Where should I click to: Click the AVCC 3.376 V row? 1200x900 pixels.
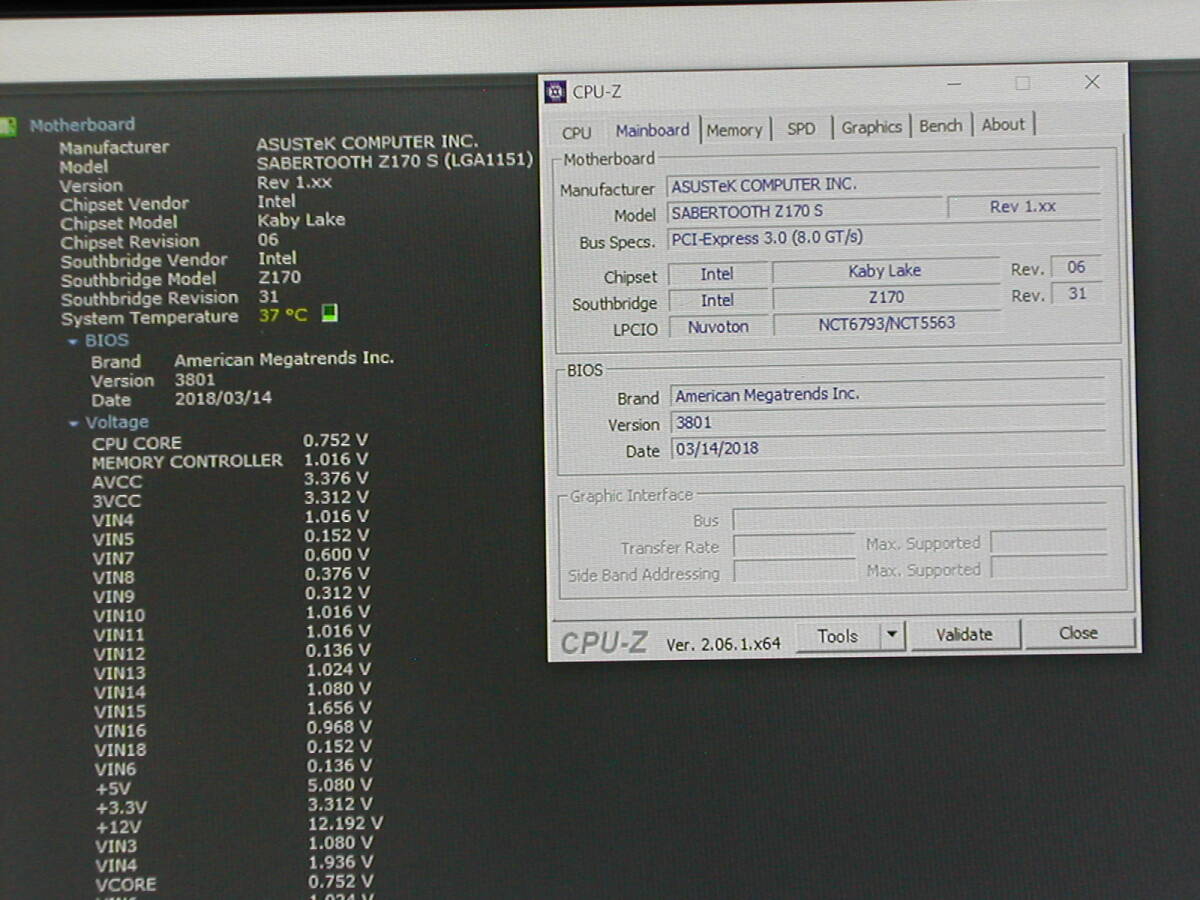coord(230,481)
